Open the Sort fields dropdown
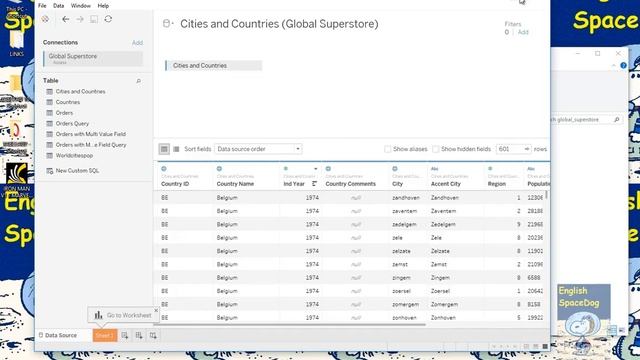Viewport: 640px width, 360px height. tap(258, 149)
